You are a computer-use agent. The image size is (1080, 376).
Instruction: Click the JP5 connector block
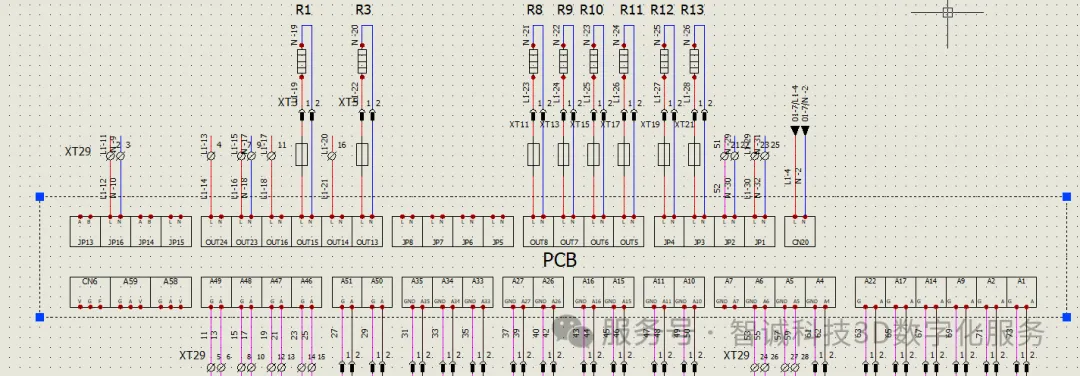pos(499,232)
